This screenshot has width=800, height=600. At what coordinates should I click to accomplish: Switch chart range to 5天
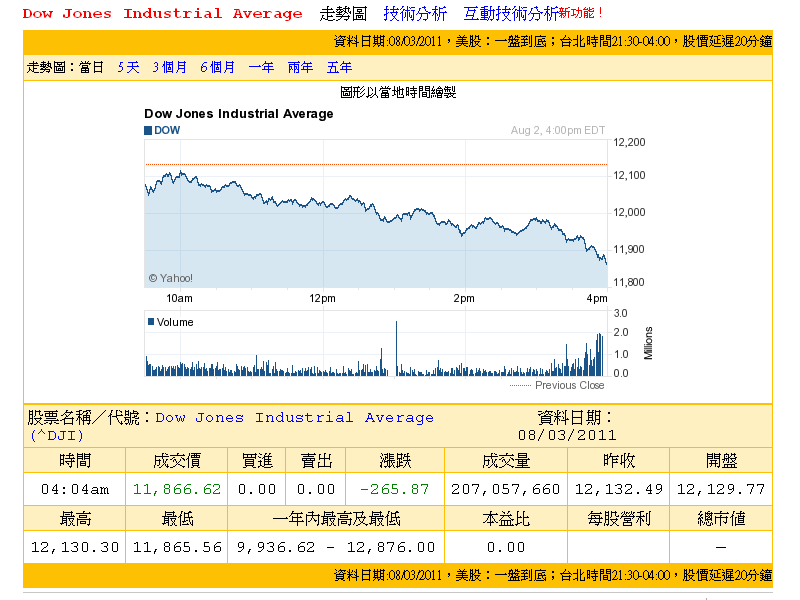pos(129,67)
